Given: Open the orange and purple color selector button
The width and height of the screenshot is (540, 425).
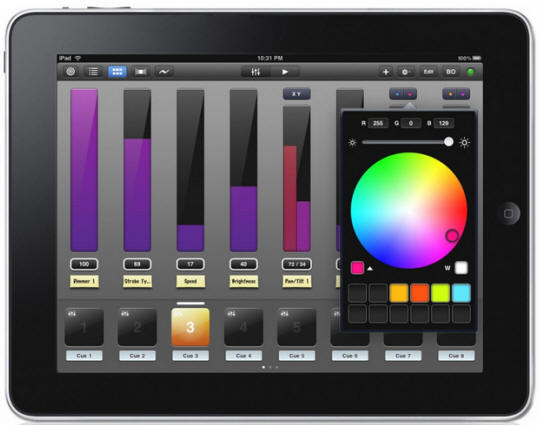Looking at the screenshot, I should (x=456, y=94).
